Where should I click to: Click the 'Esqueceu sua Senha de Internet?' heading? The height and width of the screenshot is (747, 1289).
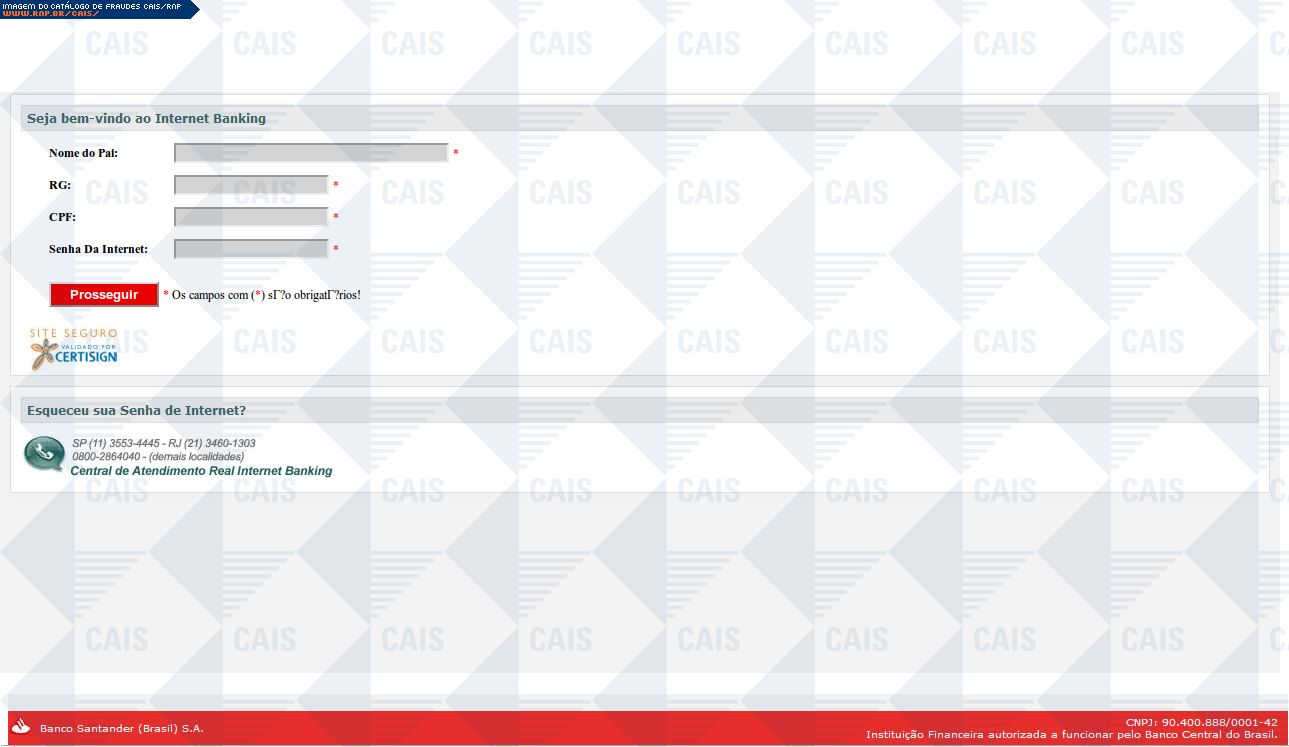136,410
